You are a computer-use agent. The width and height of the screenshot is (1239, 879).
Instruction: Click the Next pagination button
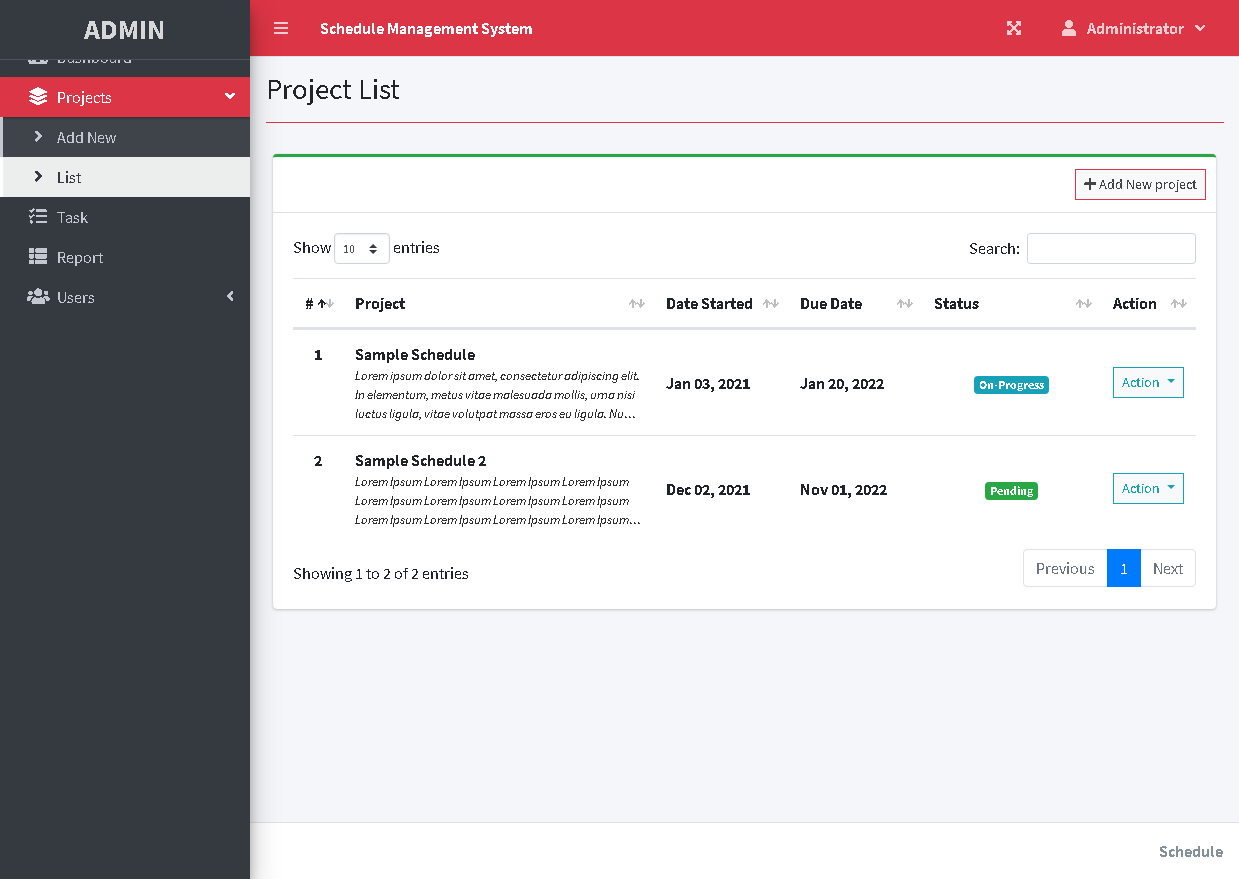(1168, 568)
